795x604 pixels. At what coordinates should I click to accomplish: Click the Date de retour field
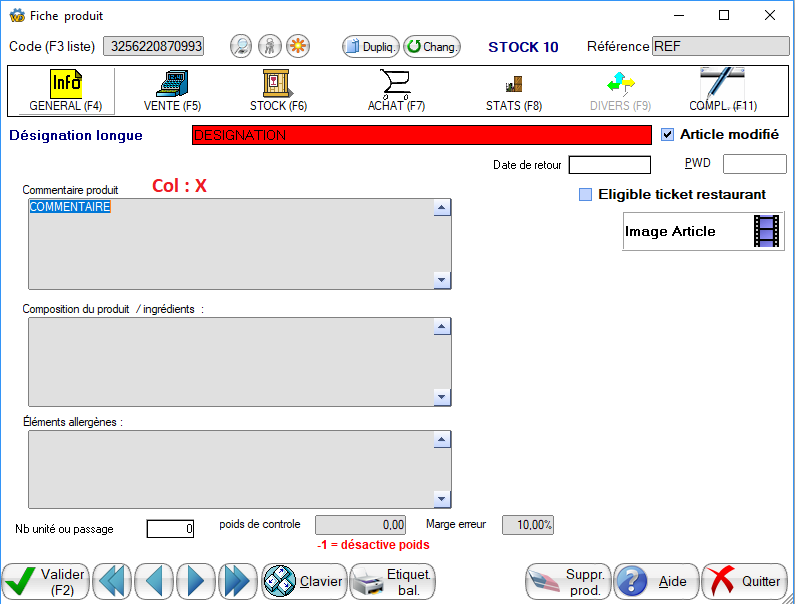(x=609, y=165)
